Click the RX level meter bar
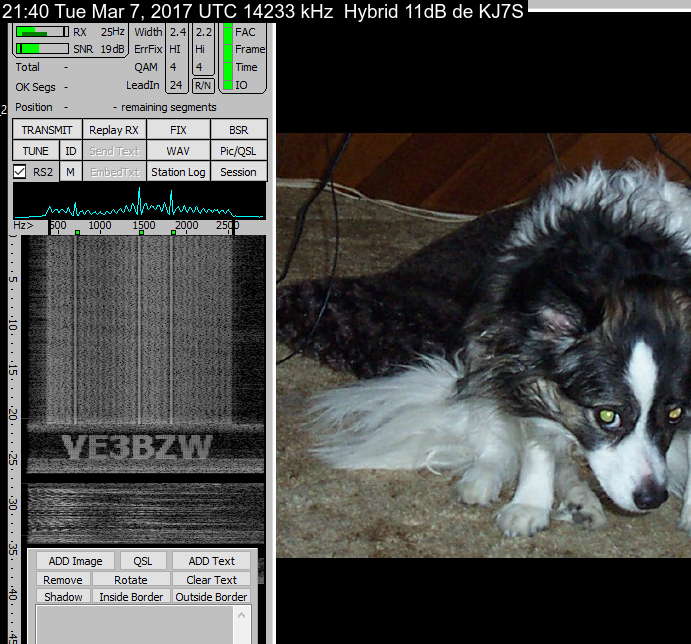The image size is (691, 644). pos(42,32)
